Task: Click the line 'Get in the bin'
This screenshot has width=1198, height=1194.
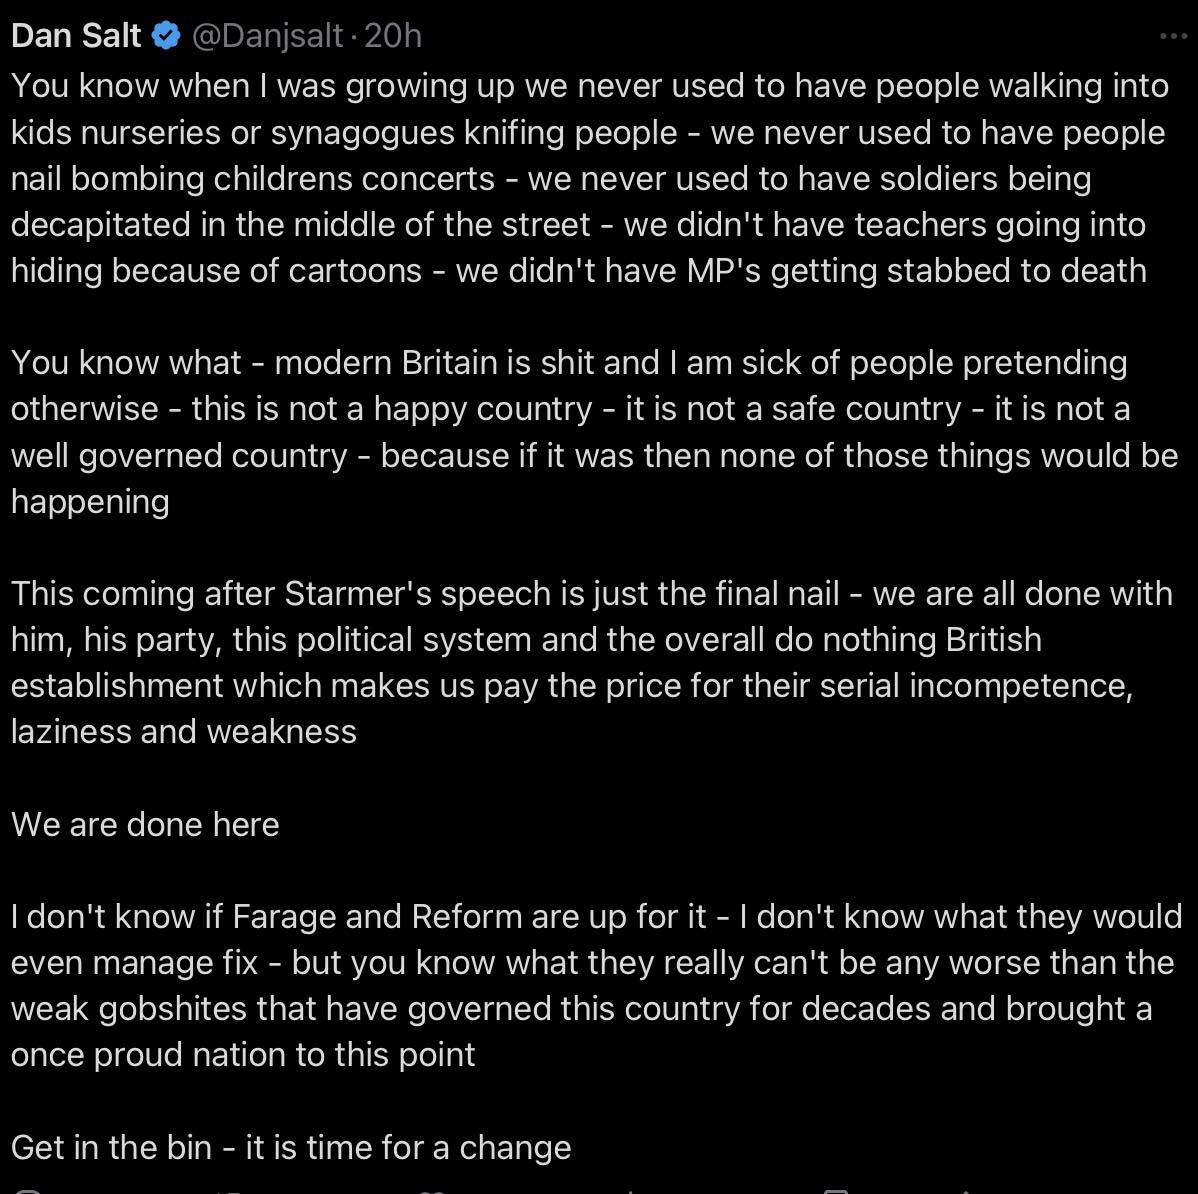Action: click(x=290, y=1147)
